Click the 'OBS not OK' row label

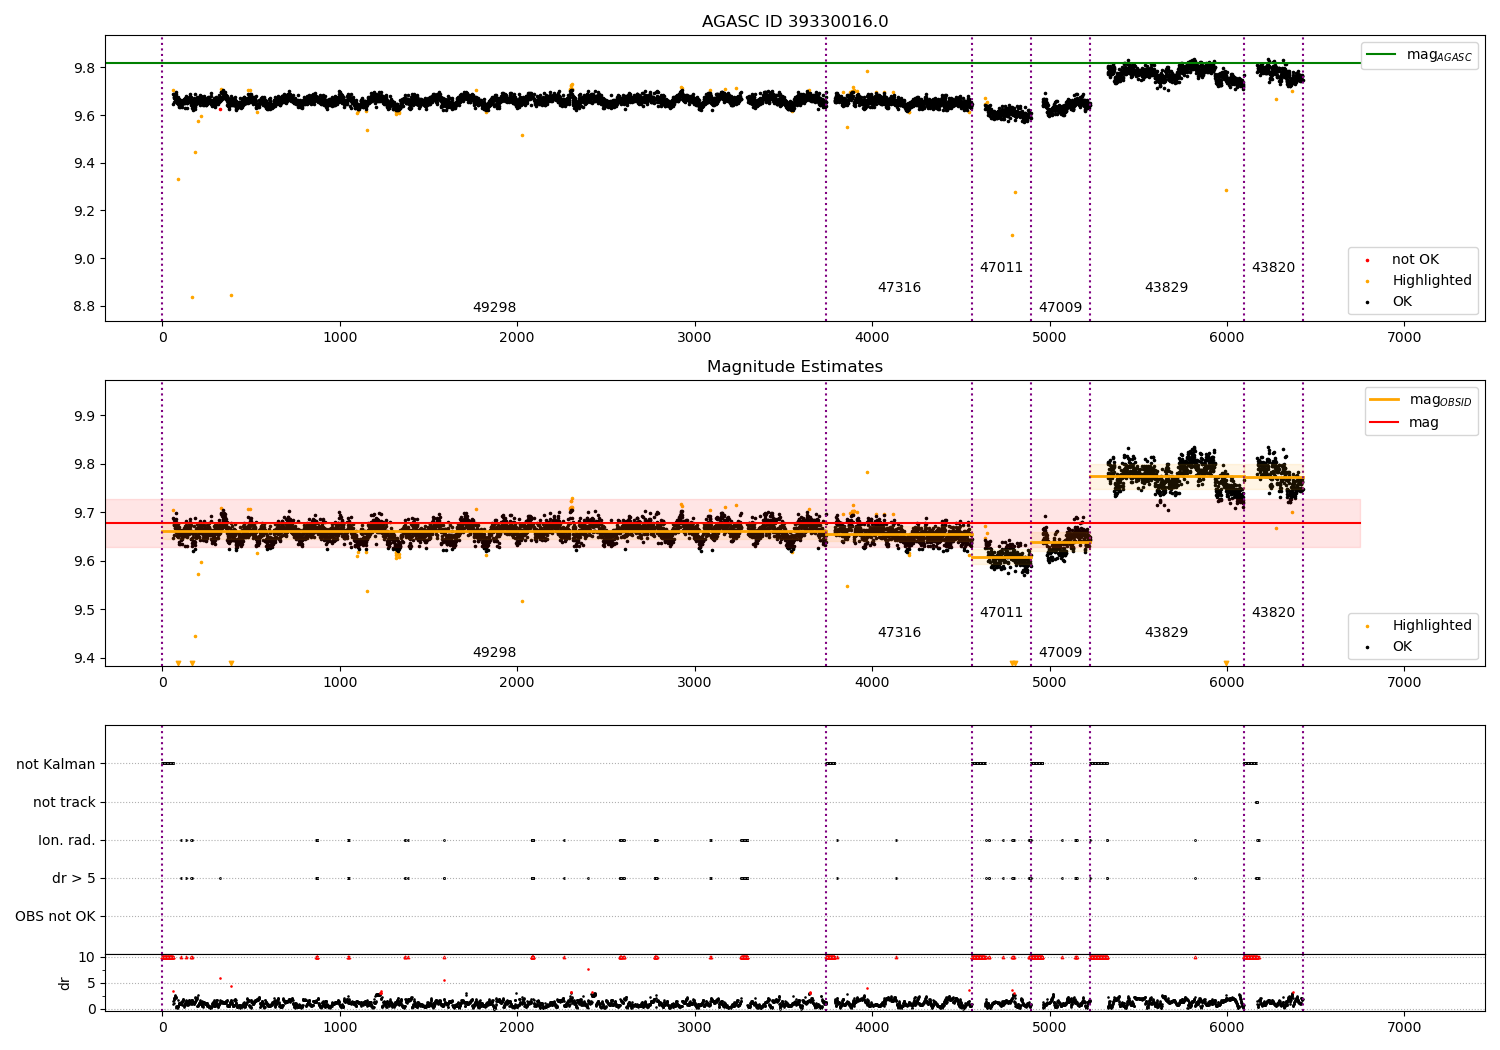(x=56, y=917)
